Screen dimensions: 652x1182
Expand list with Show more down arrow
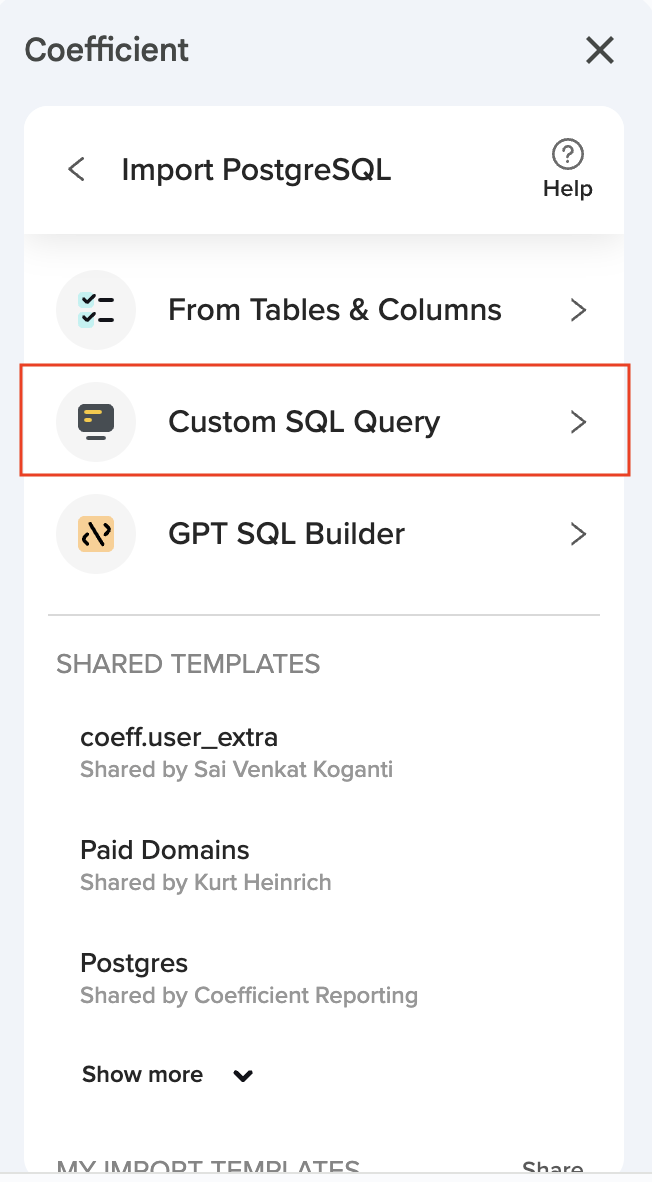[243, 1076]
